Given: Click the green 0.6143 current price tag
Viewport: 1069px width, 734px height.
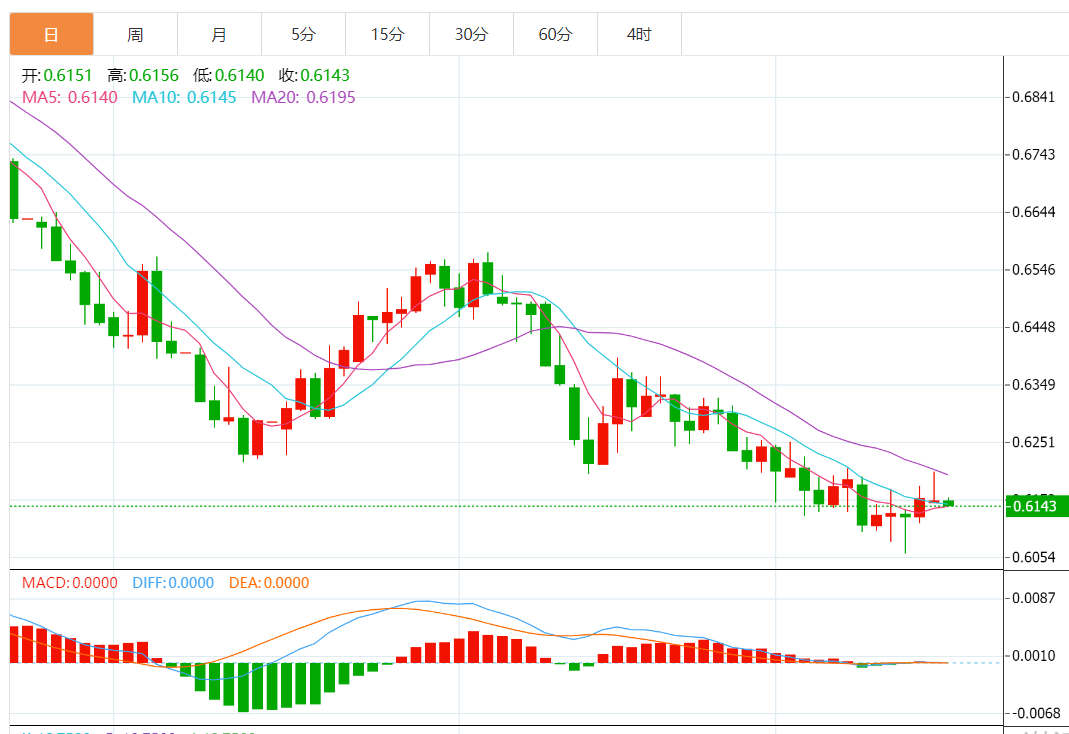Looking at the screenshot, I should (x=1036, y=506).
